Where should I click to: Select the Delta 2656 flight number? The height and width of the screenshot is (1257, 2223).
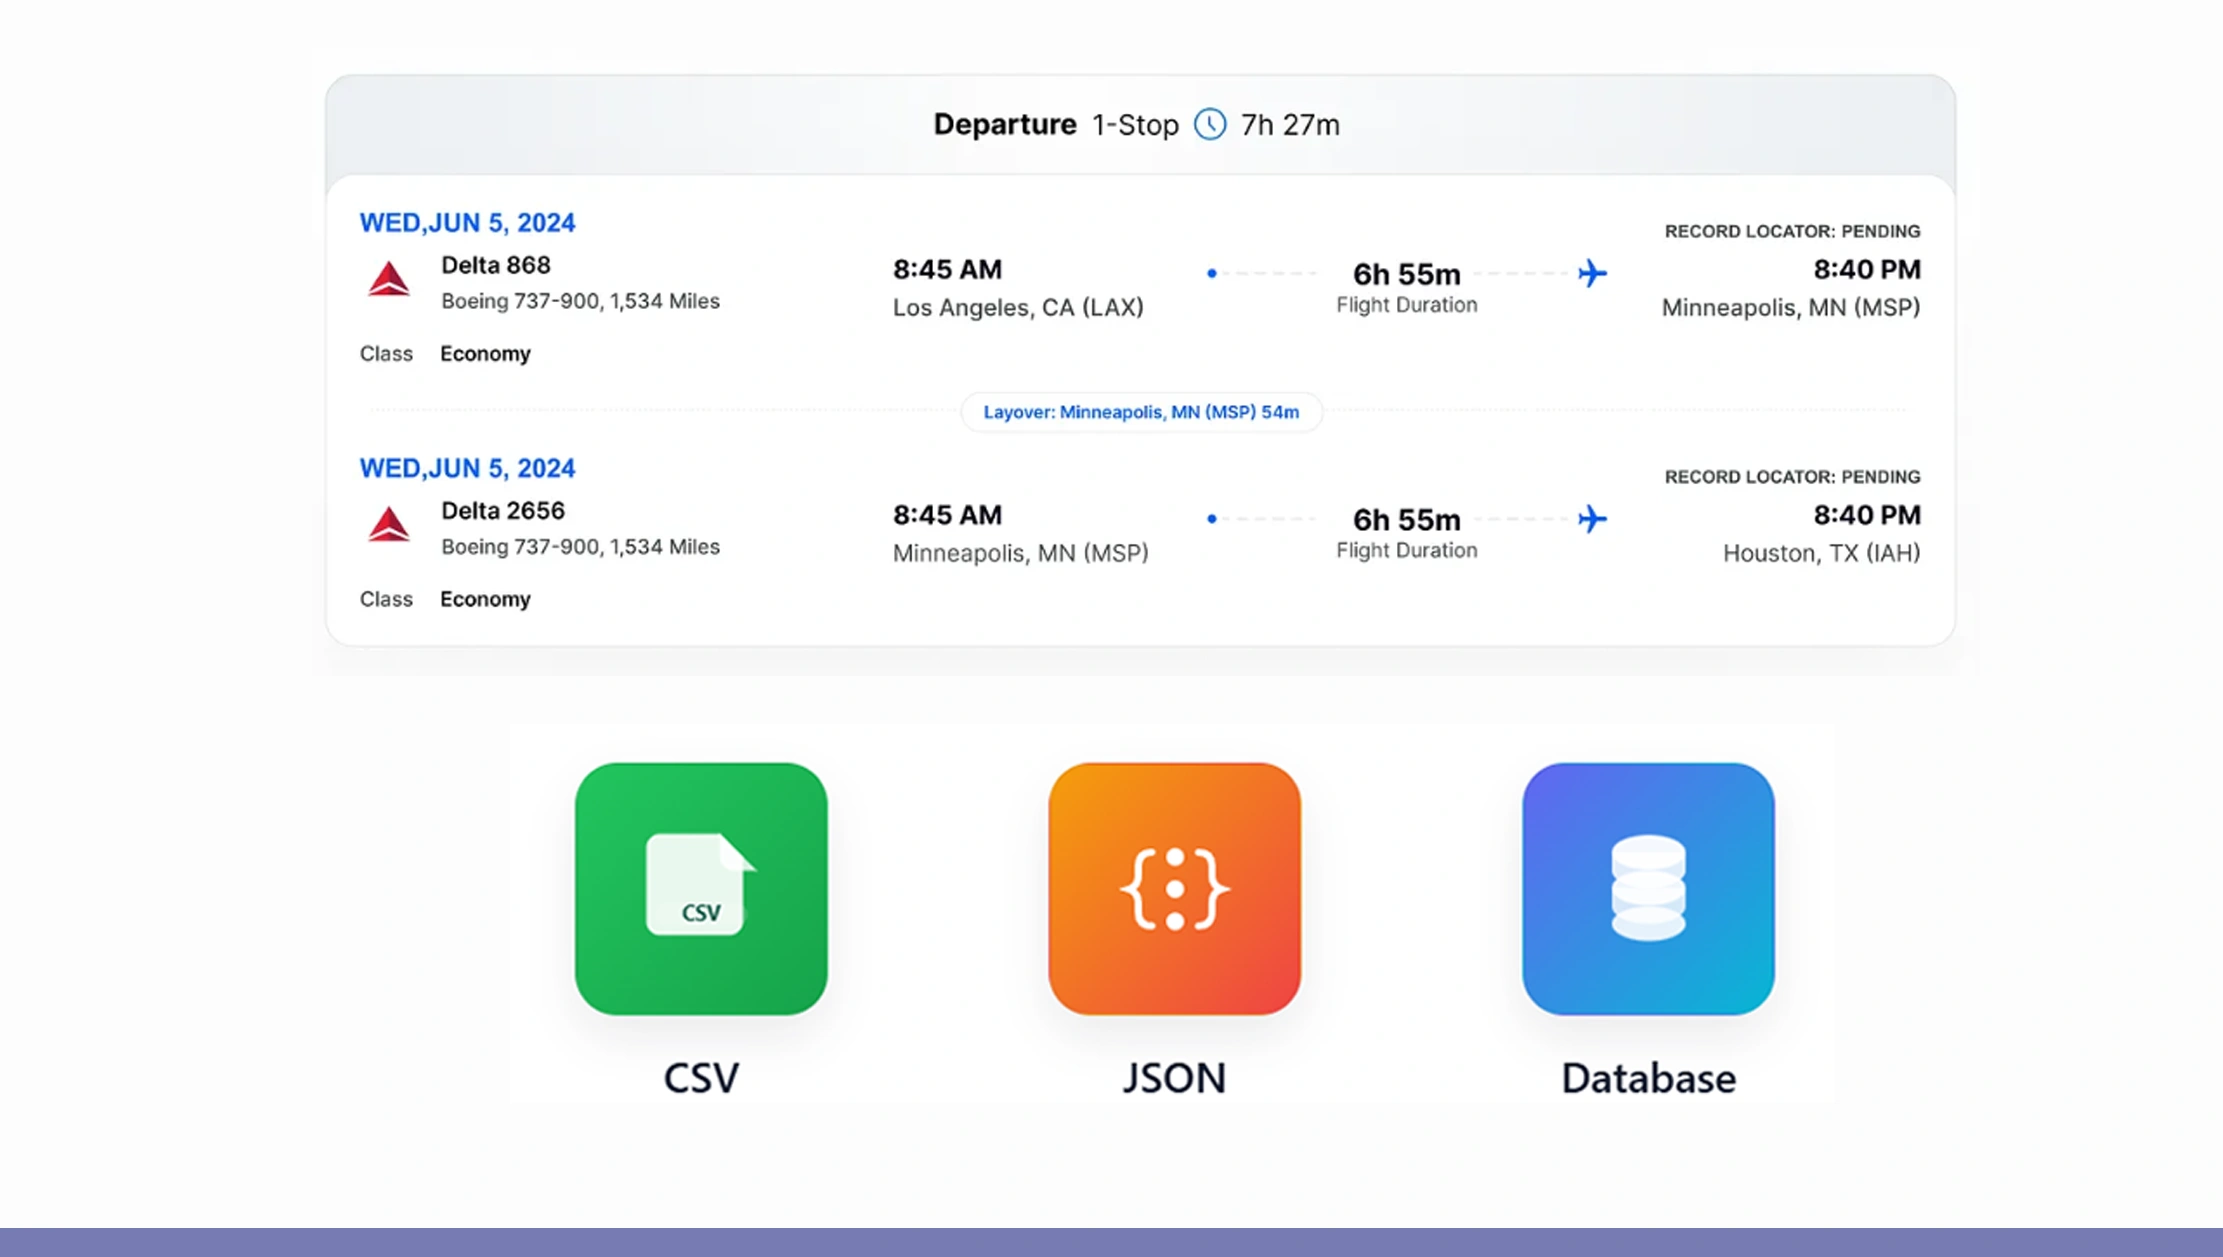tap(502, 511)
